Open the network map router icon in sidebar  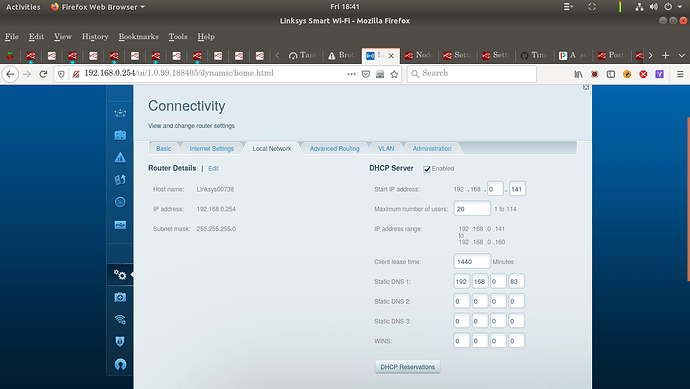[x=120, y=113]
